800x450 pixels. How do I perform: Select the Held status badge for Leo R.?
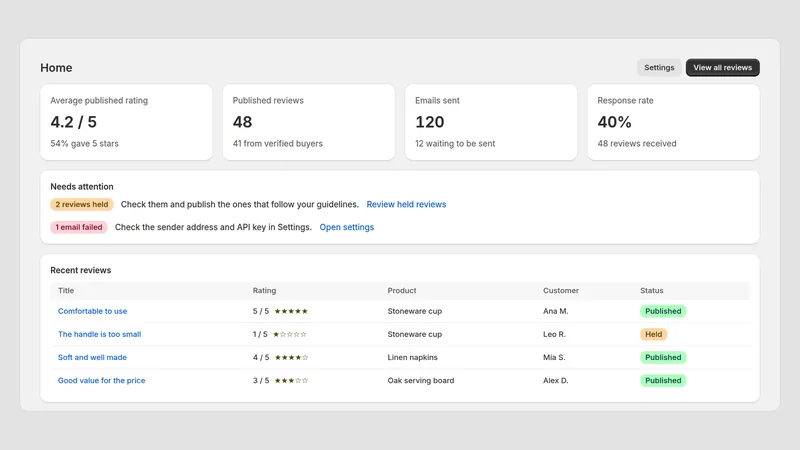[653, 334]
